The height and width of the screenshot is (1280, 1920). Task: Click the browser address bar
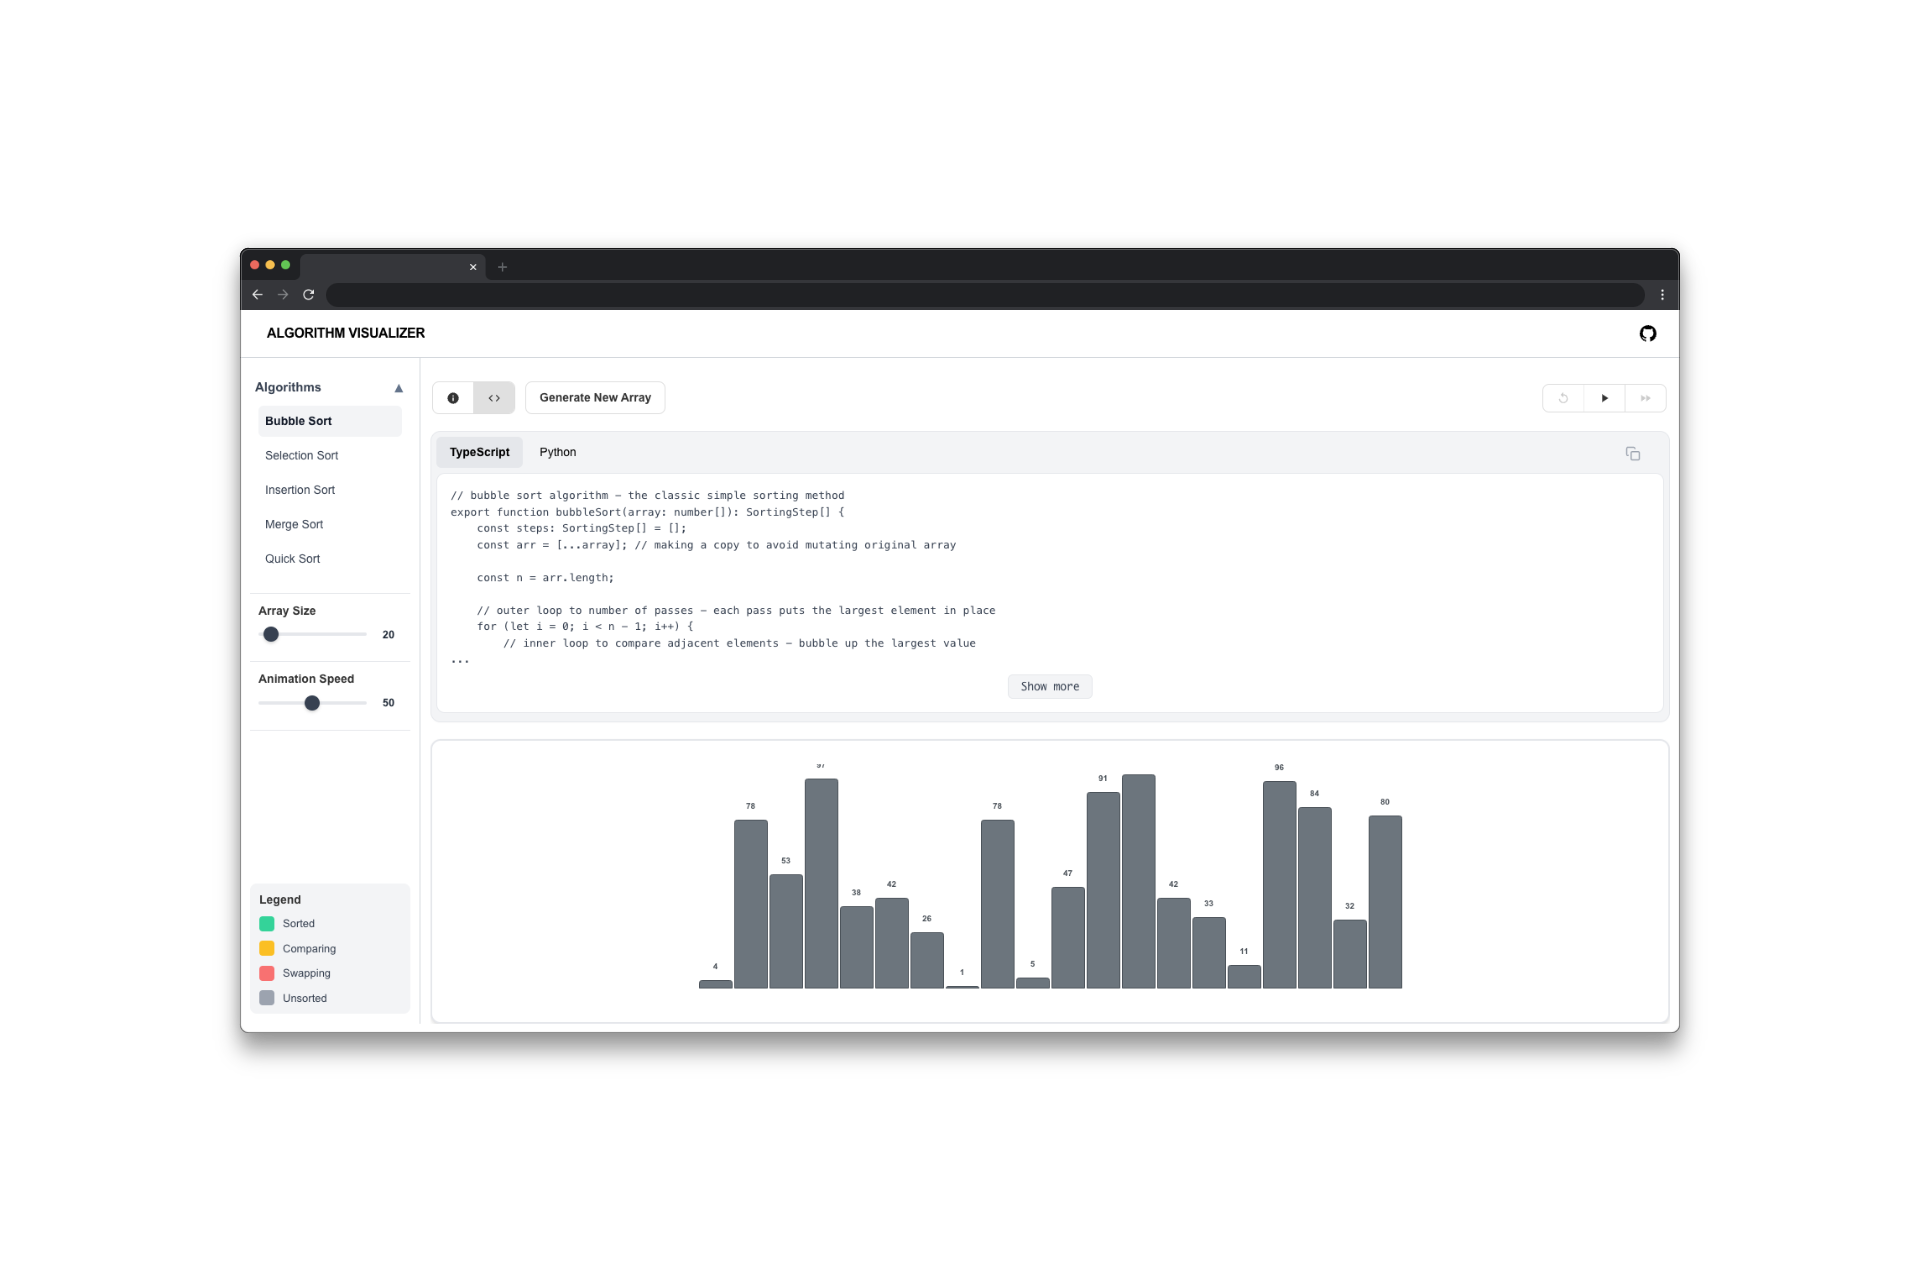[985, 295]
